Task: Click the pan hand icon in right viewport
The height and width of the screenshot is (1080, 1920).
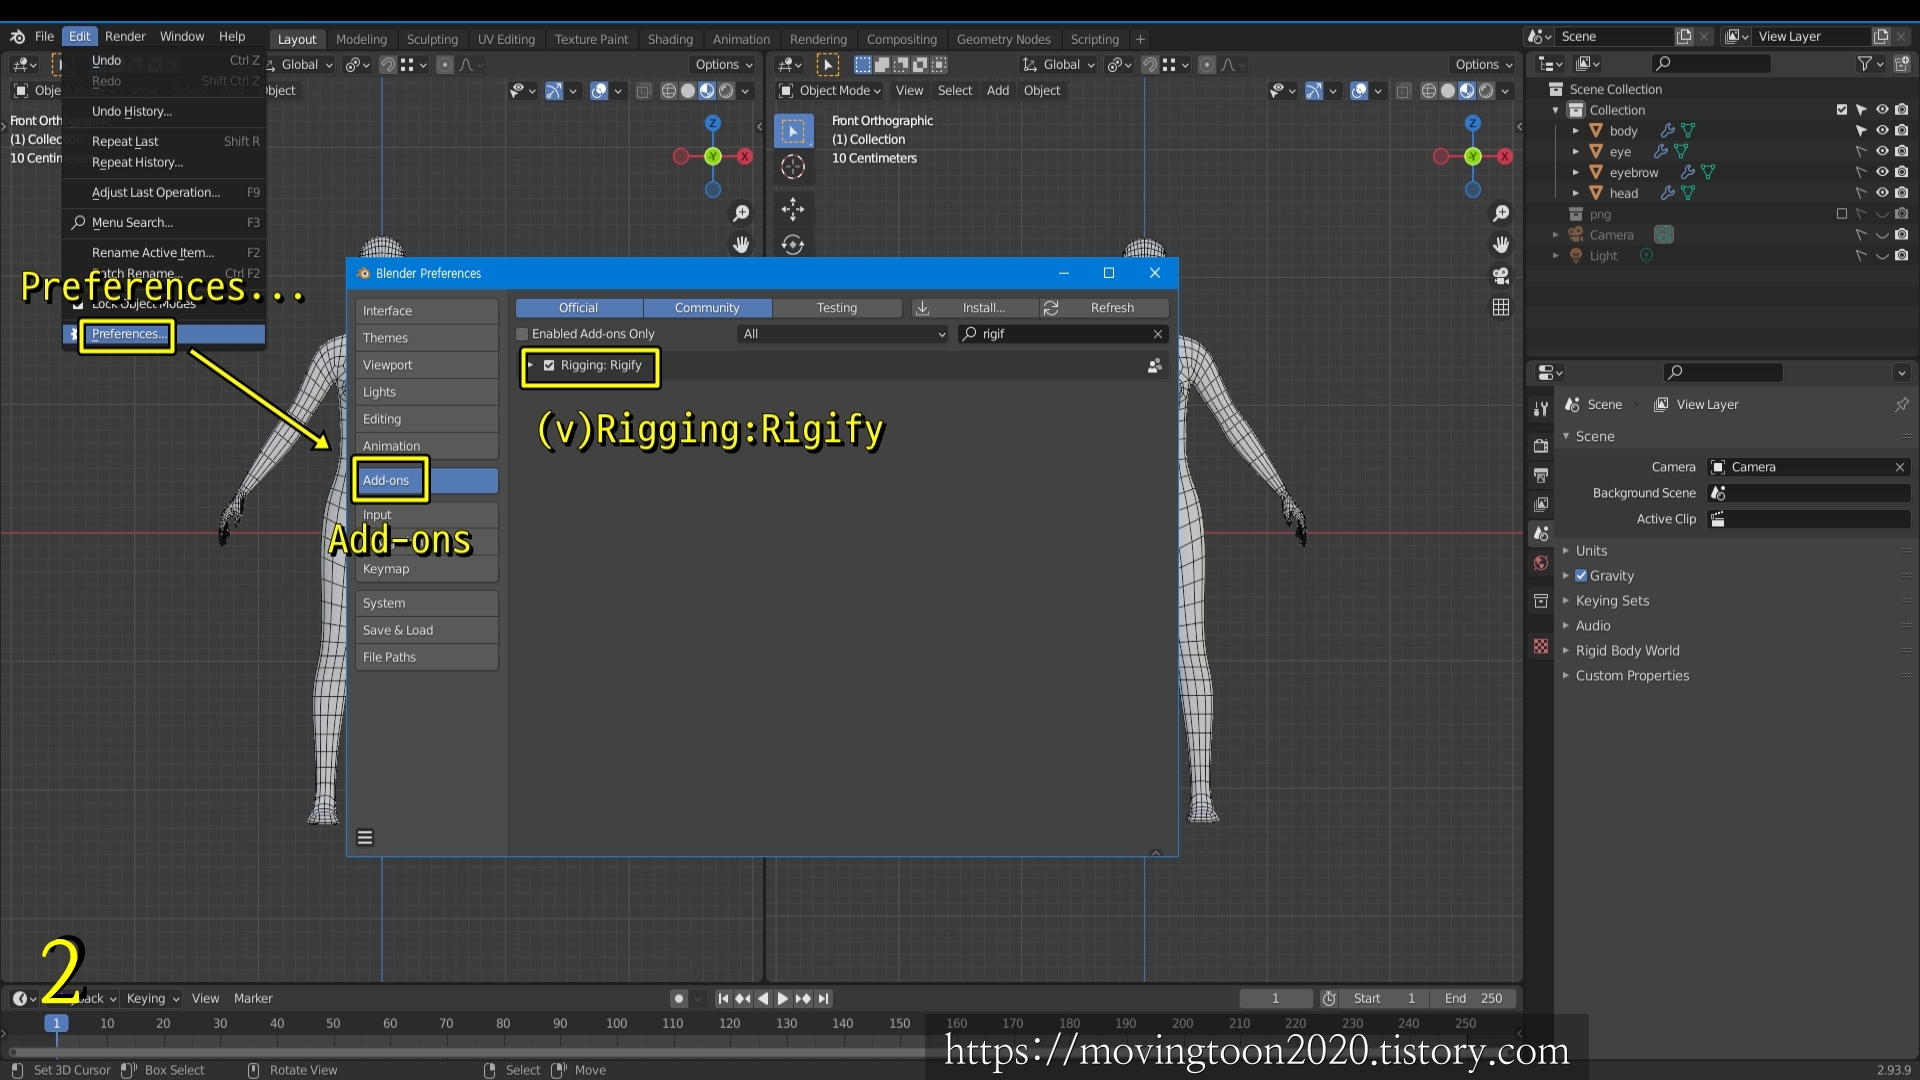Action: pyautogui.click(x=1501, y=244)
